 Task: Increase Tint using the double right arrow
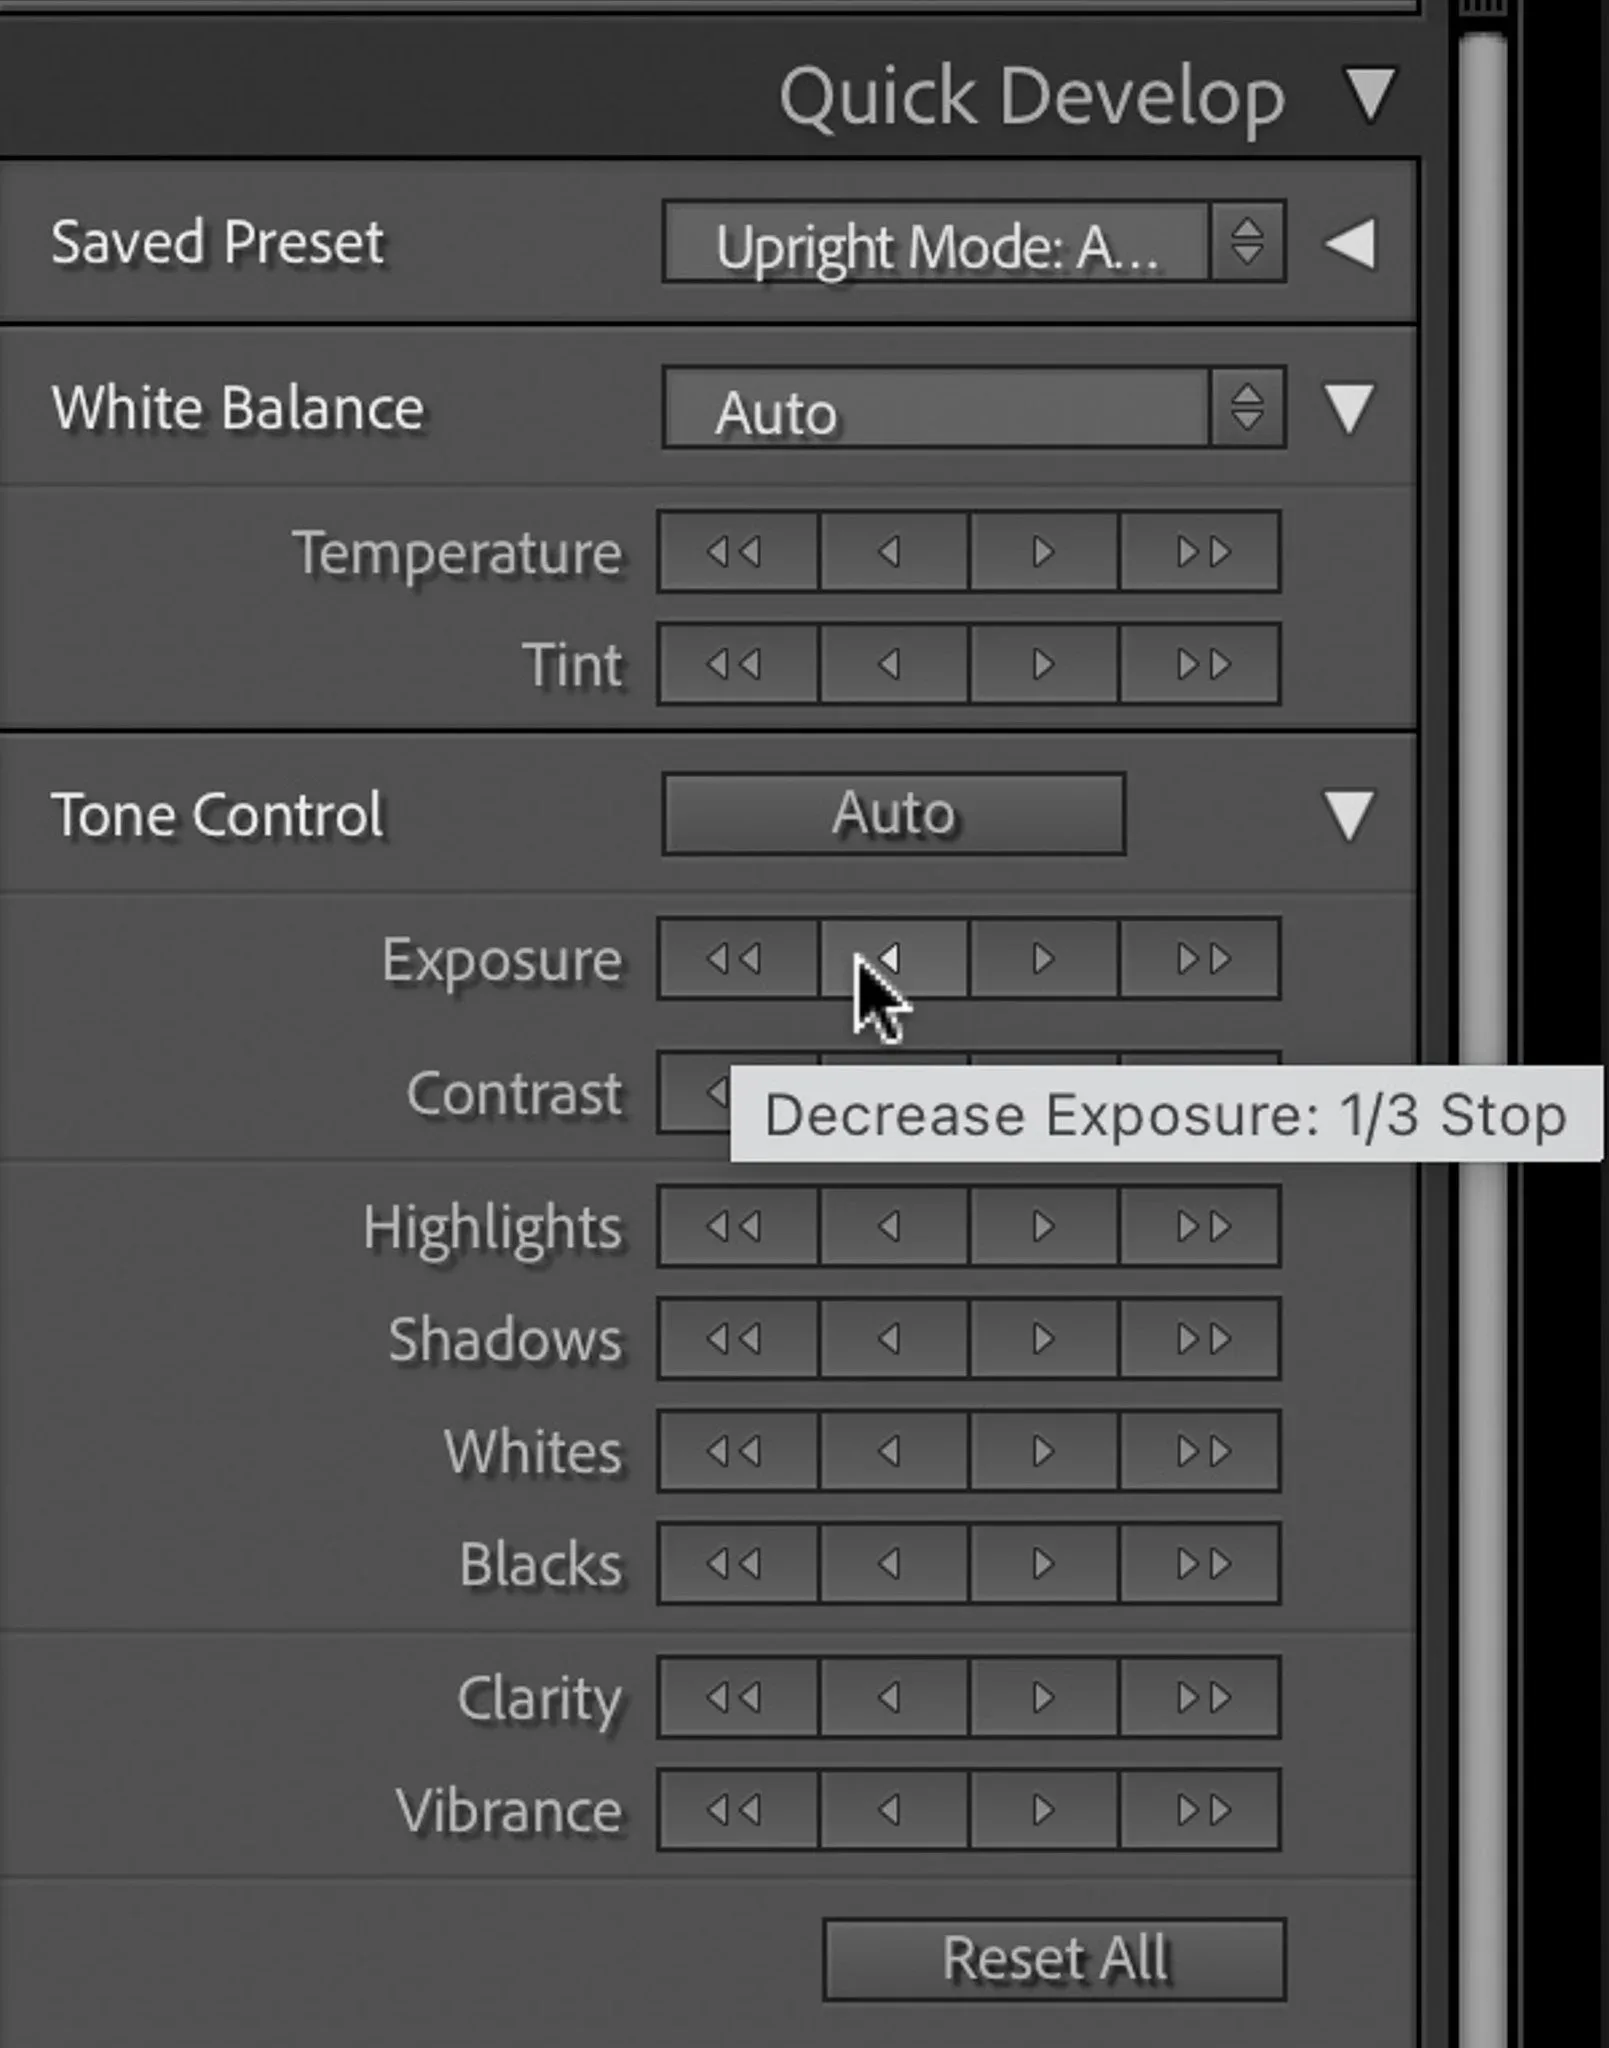tap(1200, 664)
